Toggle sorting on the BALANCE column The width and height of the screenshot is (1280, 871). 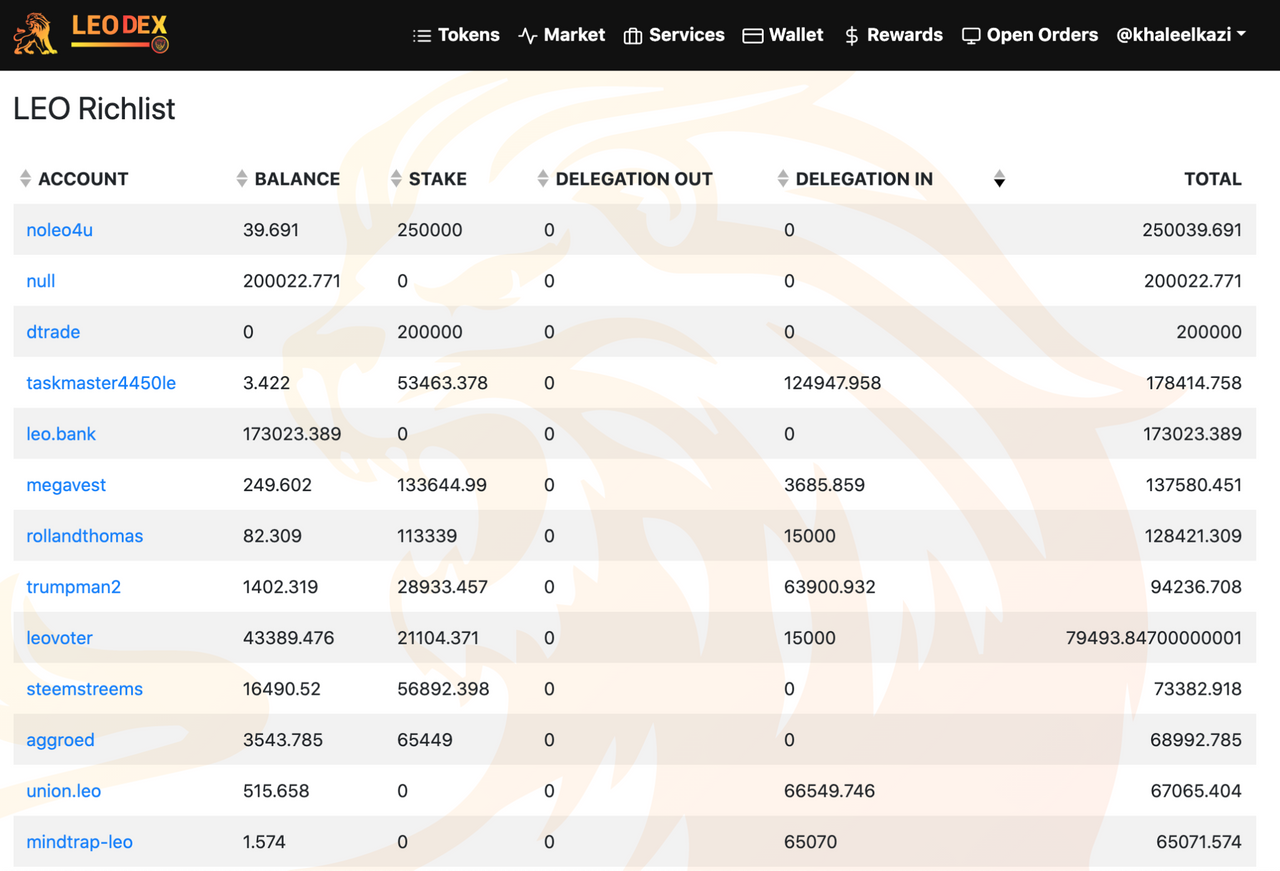(241, 178)
